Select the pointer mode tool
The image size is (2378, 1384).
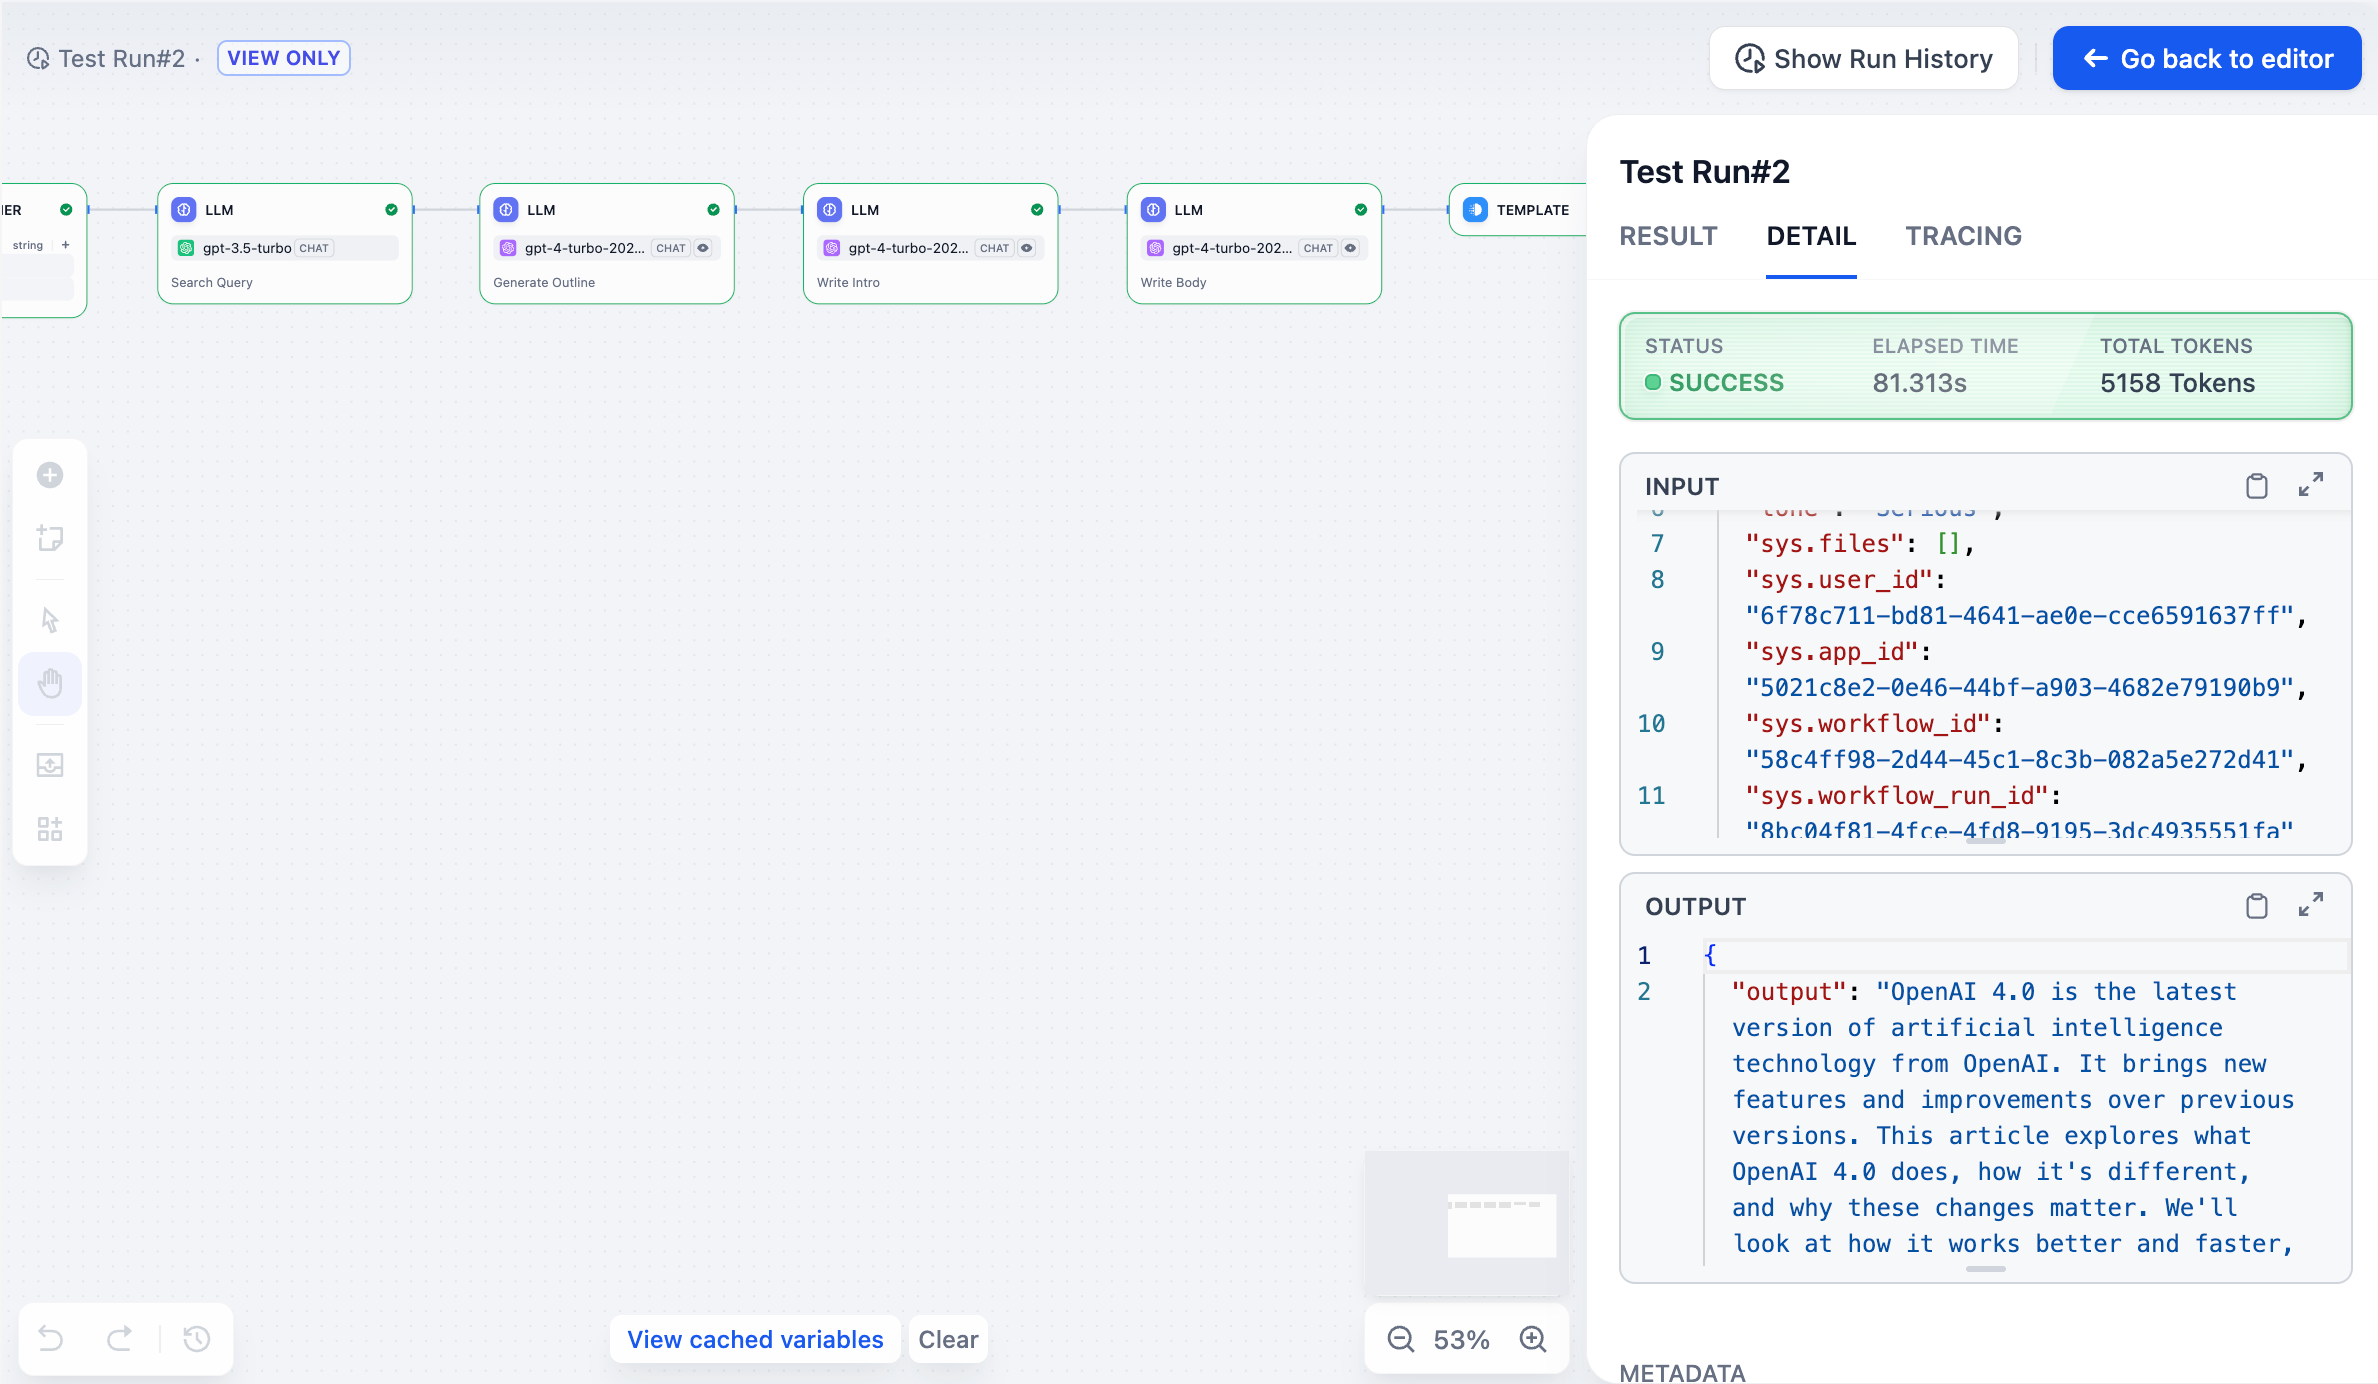tap(50, 619)
